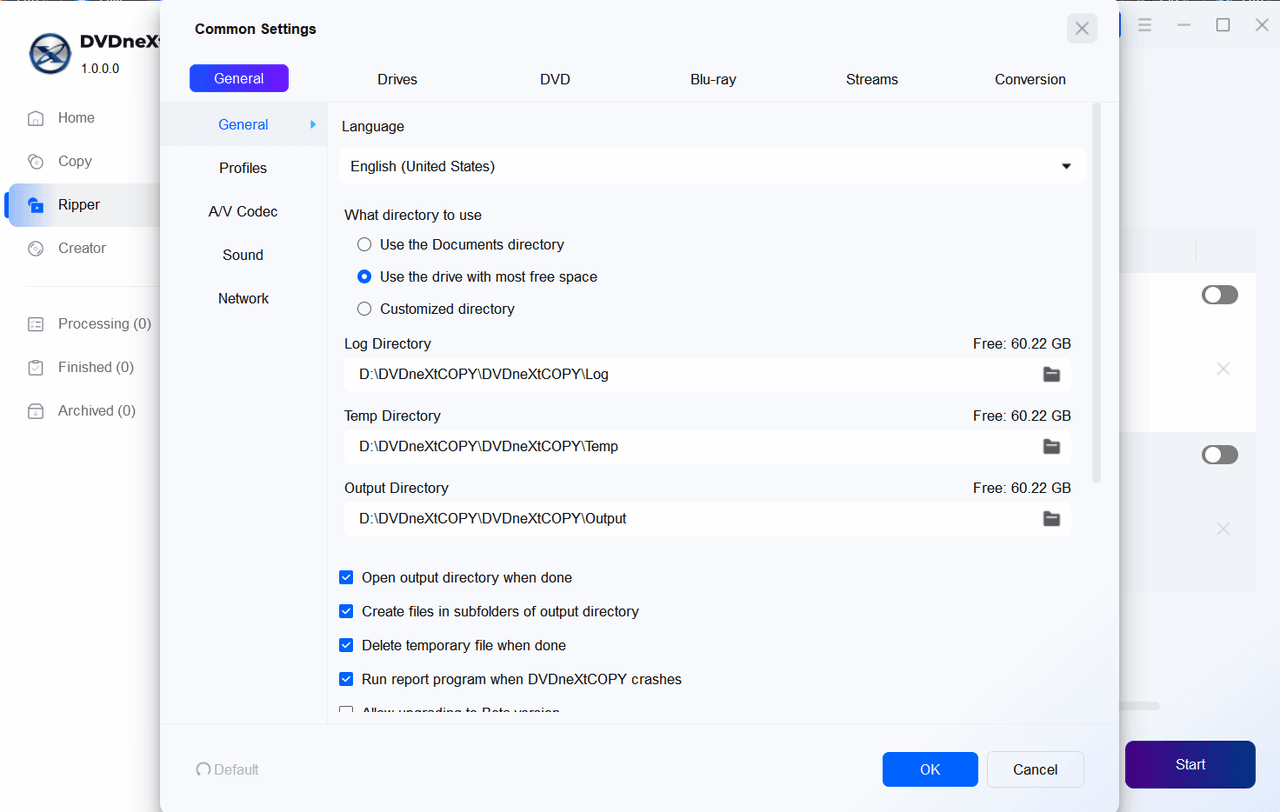Switch to the Blu-ray tab

(x=713, y=79)
